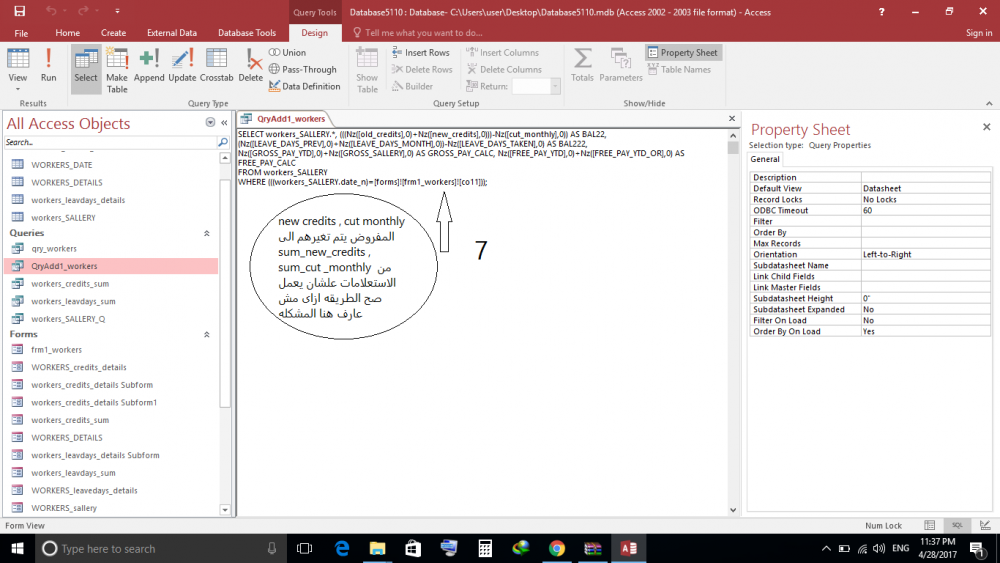This screenshot has width=1000, height=563.
Task: Switch to the Home ribbon tab
Action: 68,33
